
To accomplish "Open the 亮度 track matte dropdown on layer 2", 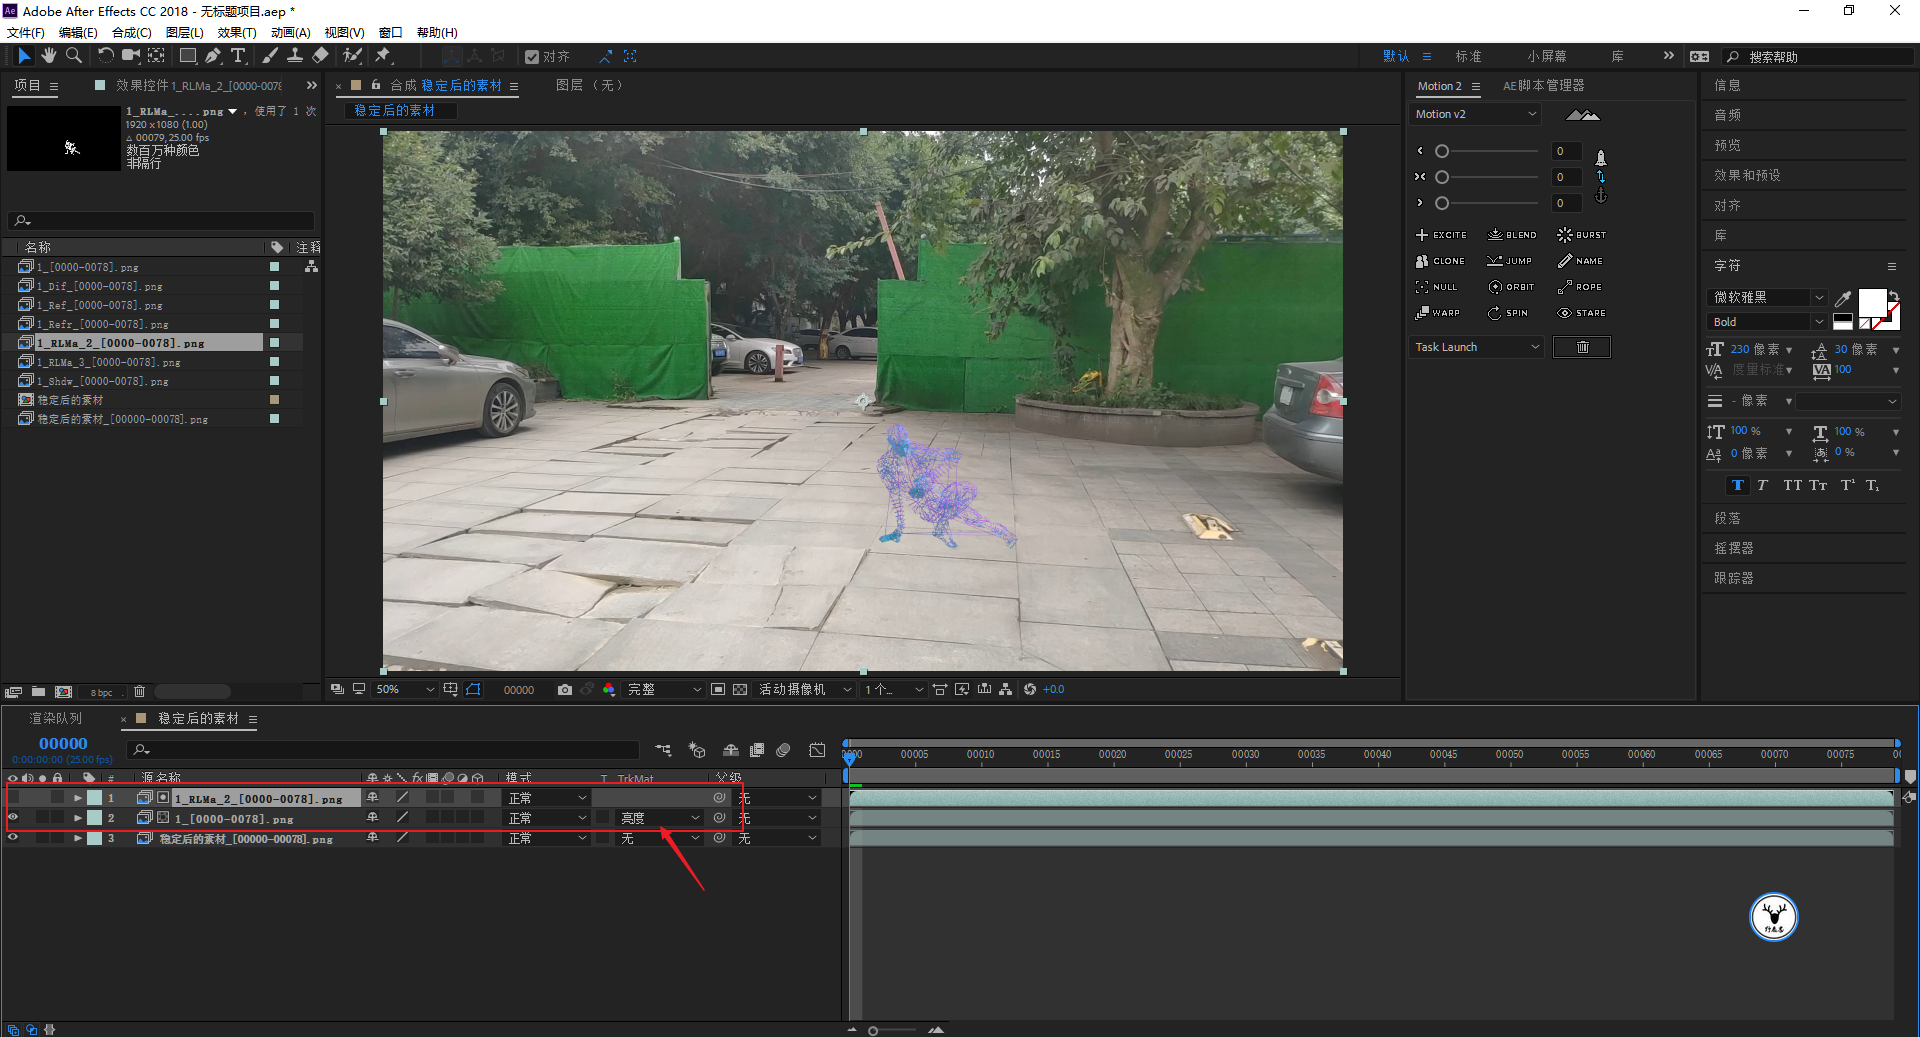I will (x=659, y=818).
